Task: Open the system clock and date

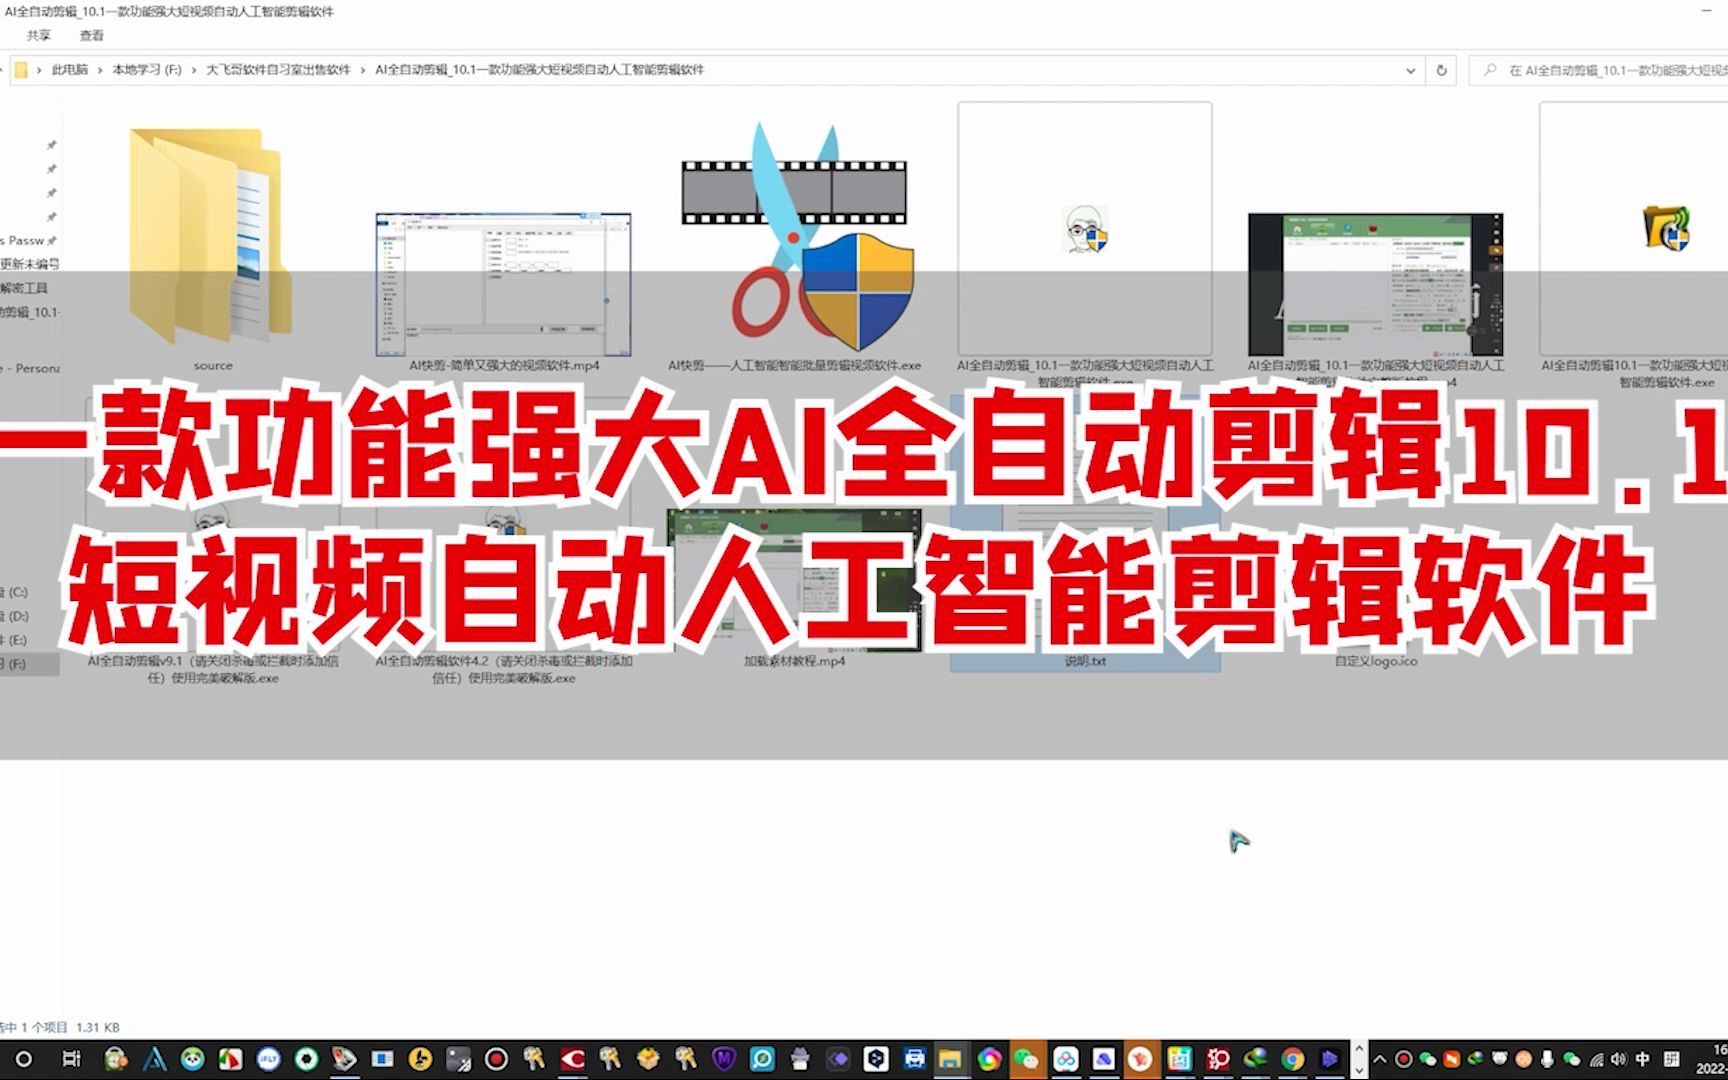Action: pyautogui.click(x=1713, y=1059)
